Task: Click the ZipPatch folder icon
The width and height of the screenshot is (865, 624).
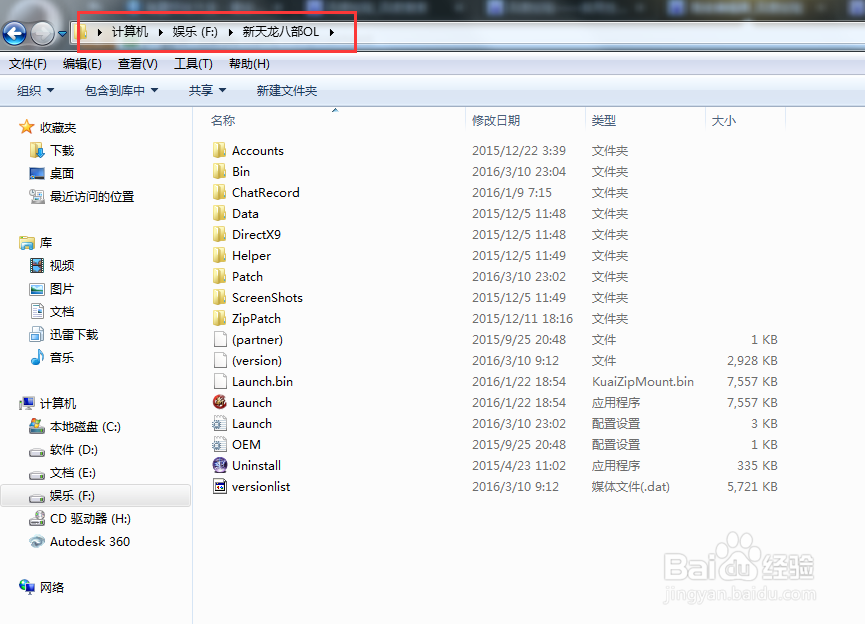Action: pyautogui.click(x=220, y=318)
